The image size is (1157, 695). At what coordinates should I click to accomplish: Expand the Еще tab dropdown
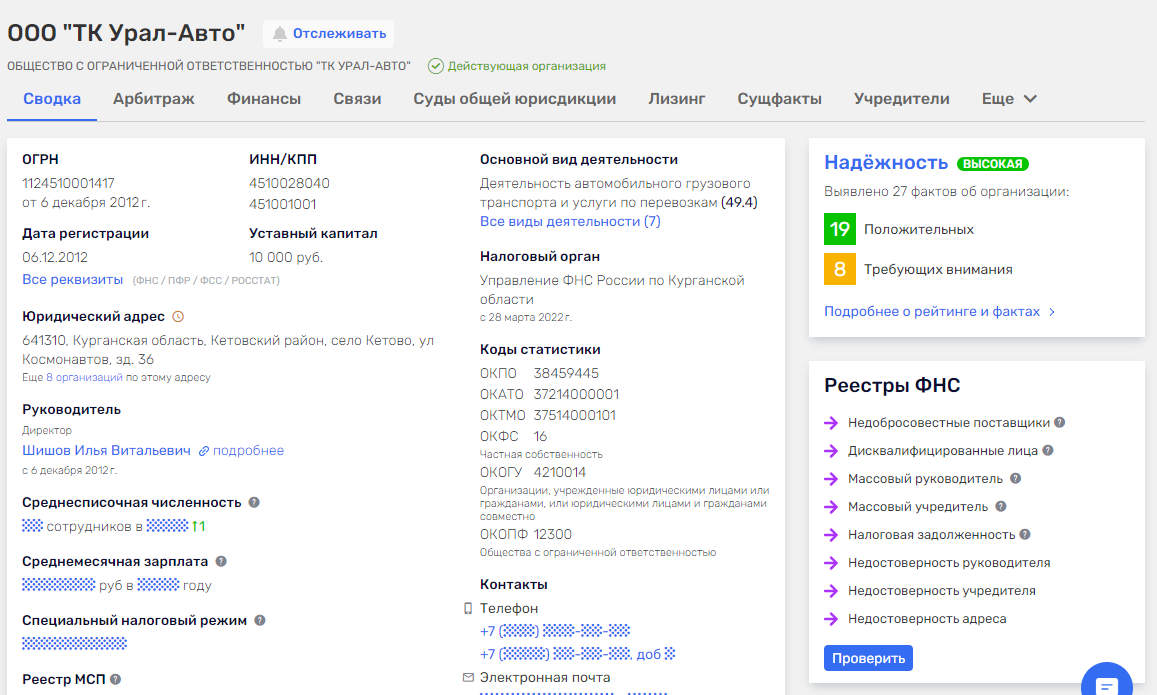pos(1009,99)
